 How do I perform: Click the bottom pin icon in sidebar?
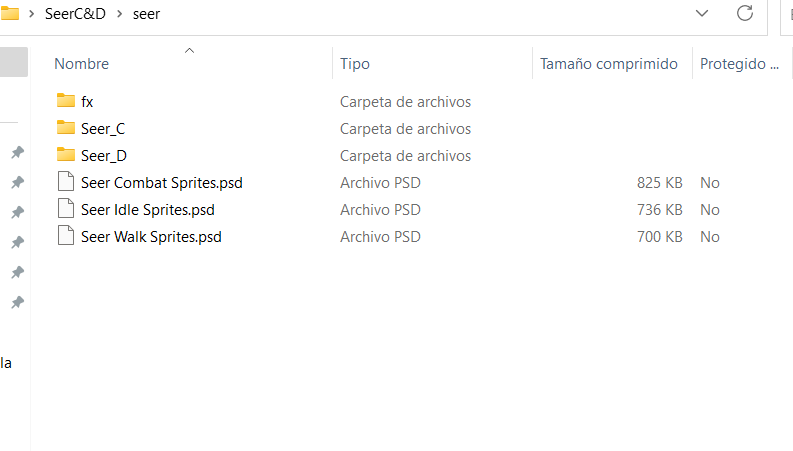point(18,302)
